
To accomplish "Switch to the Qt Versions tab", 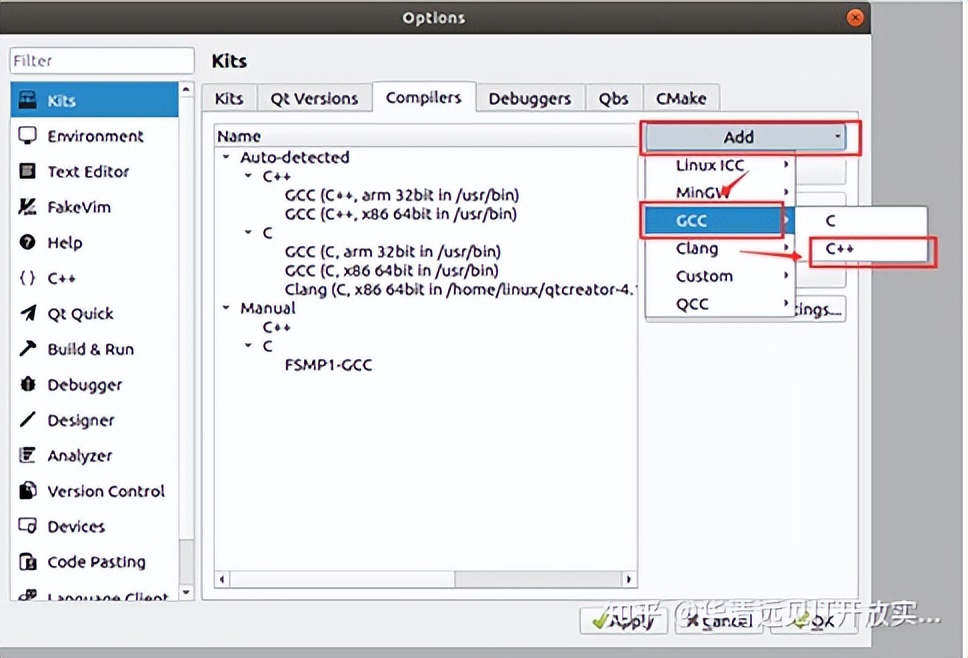I will (x=314, y=98).
